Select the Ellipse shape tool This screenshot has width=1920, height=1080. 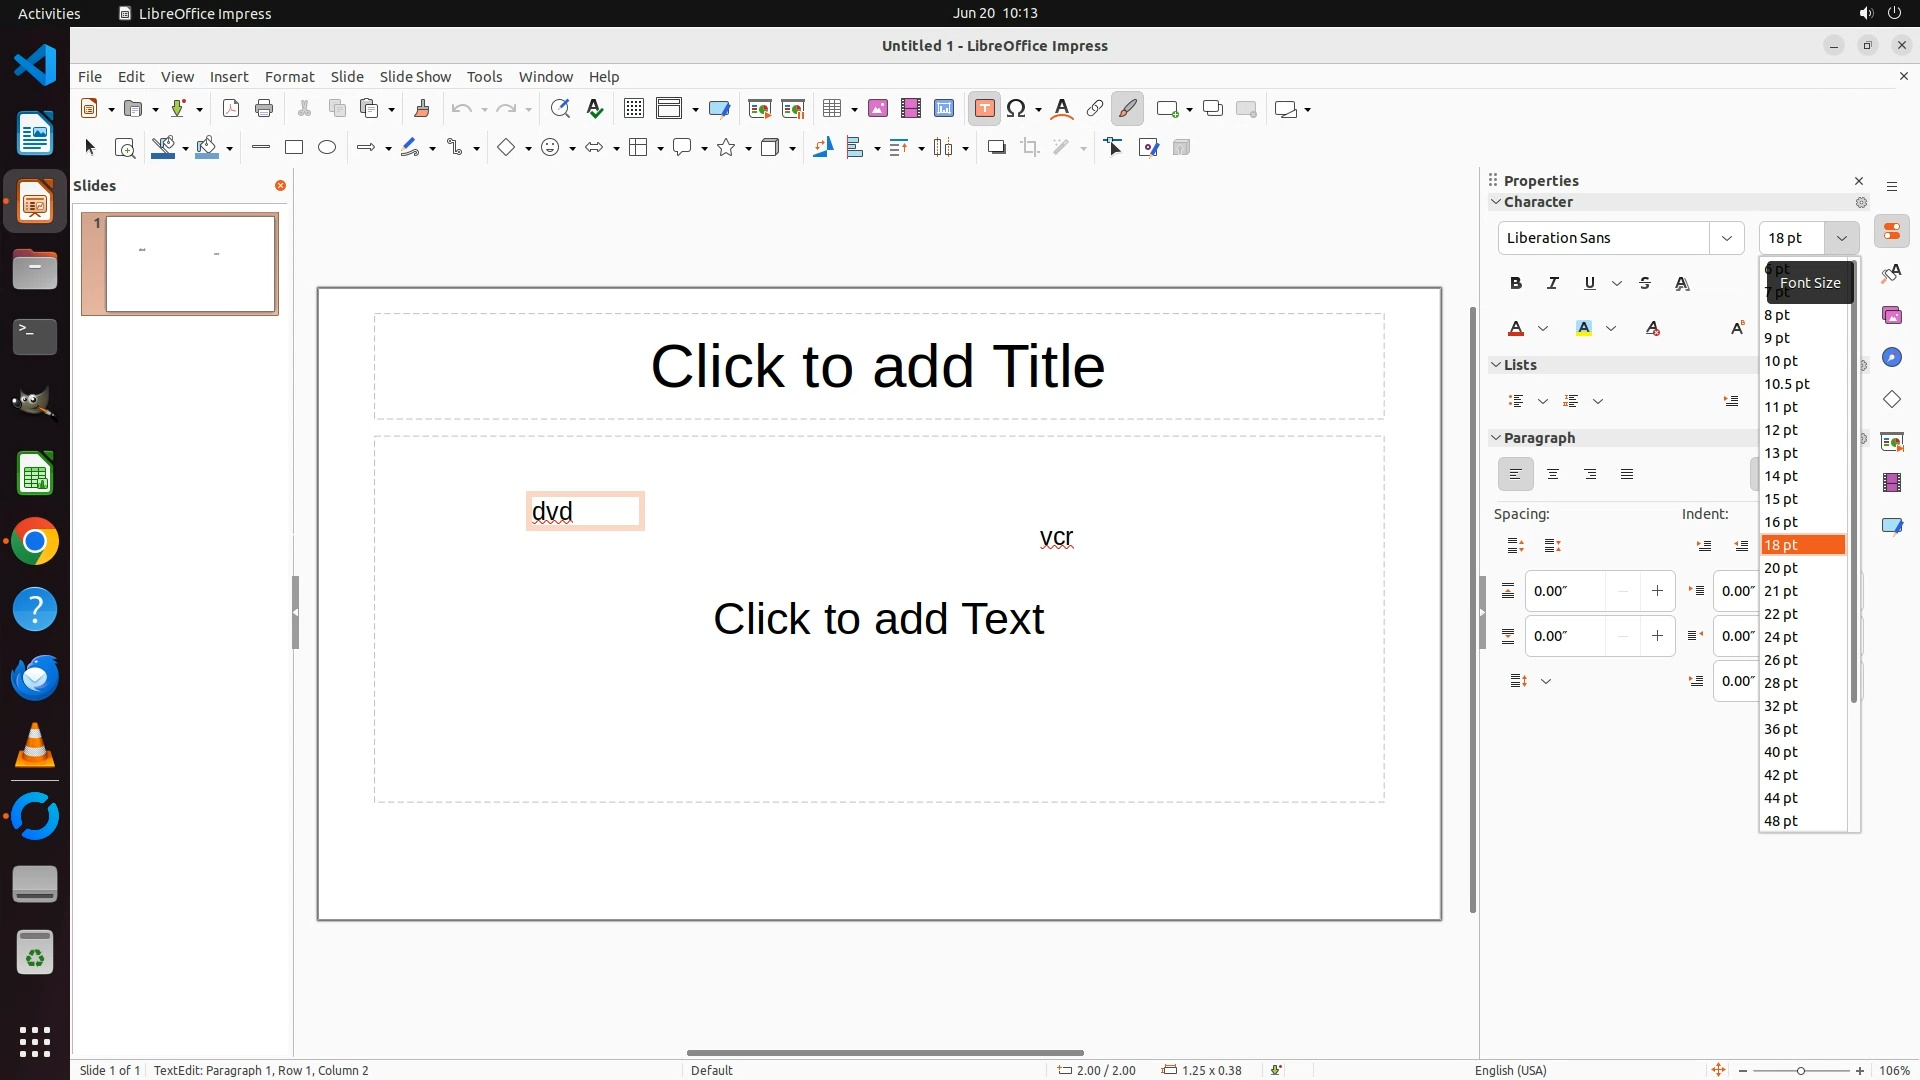pyautogui.click(x=327, y=148)
